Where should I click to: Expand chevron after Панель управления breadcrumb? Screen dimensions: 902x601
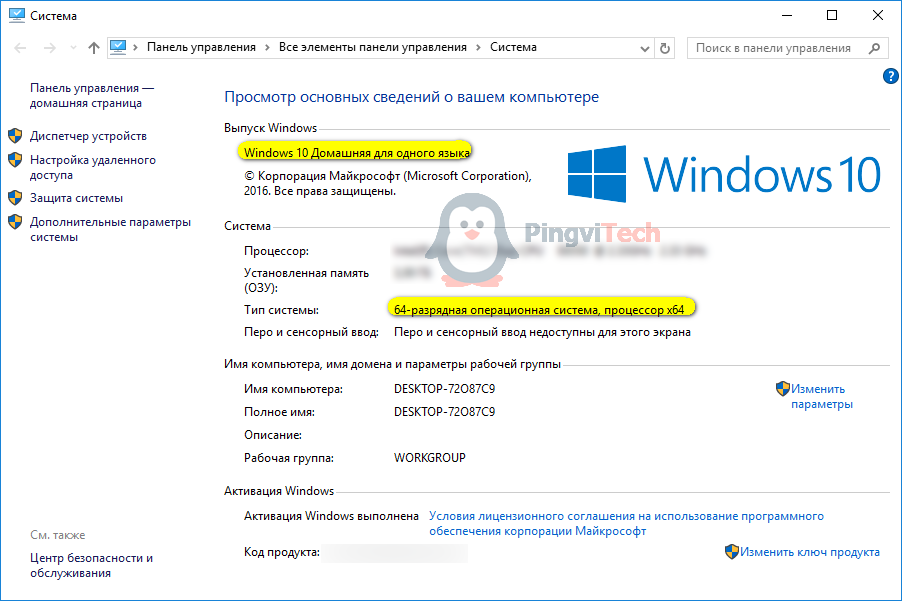[267, 47]
